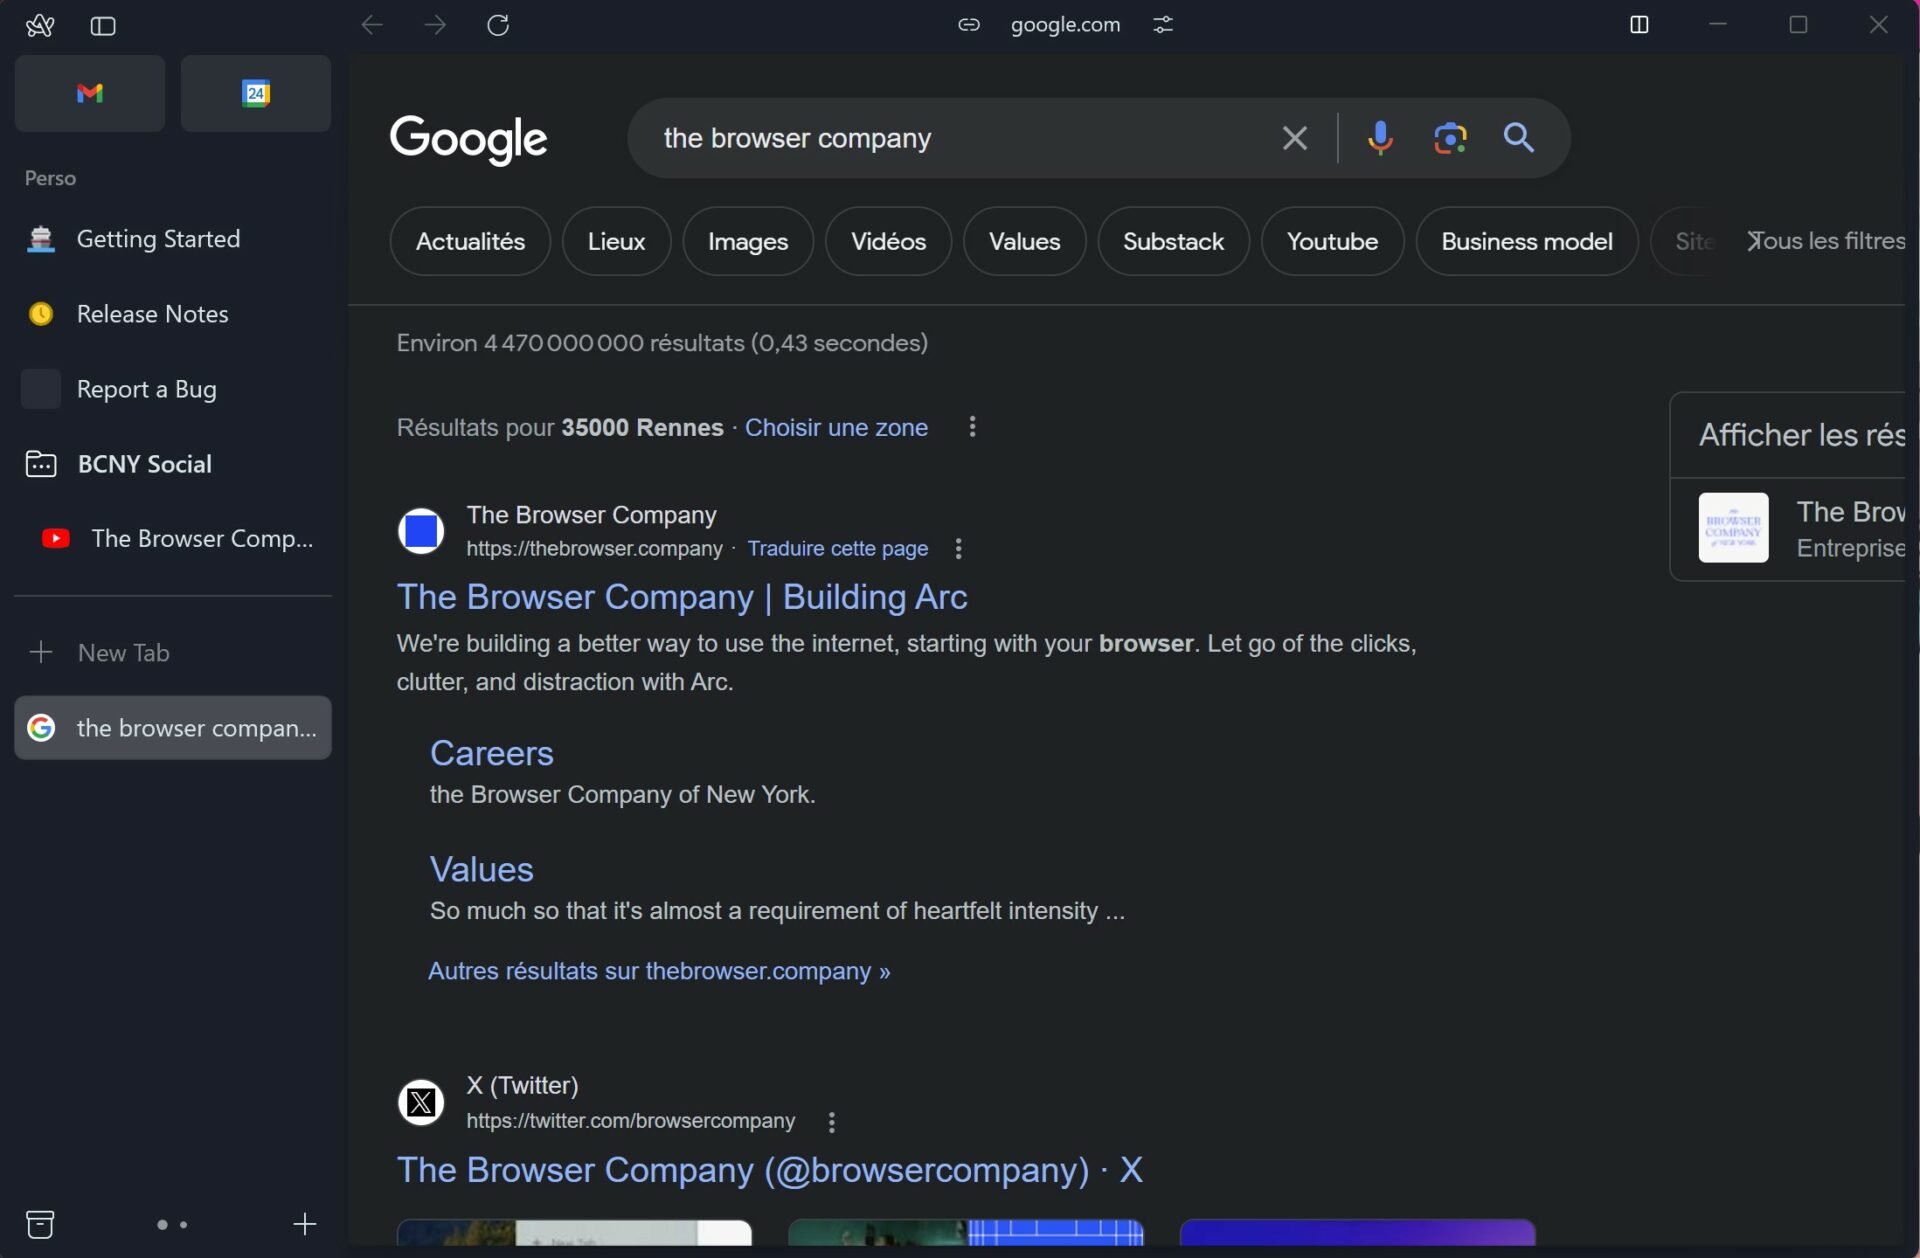The height and width of the screenshot is (1258, 1920).
Task: Apply the Values filter chip
Action: [x=1024, y=241]
